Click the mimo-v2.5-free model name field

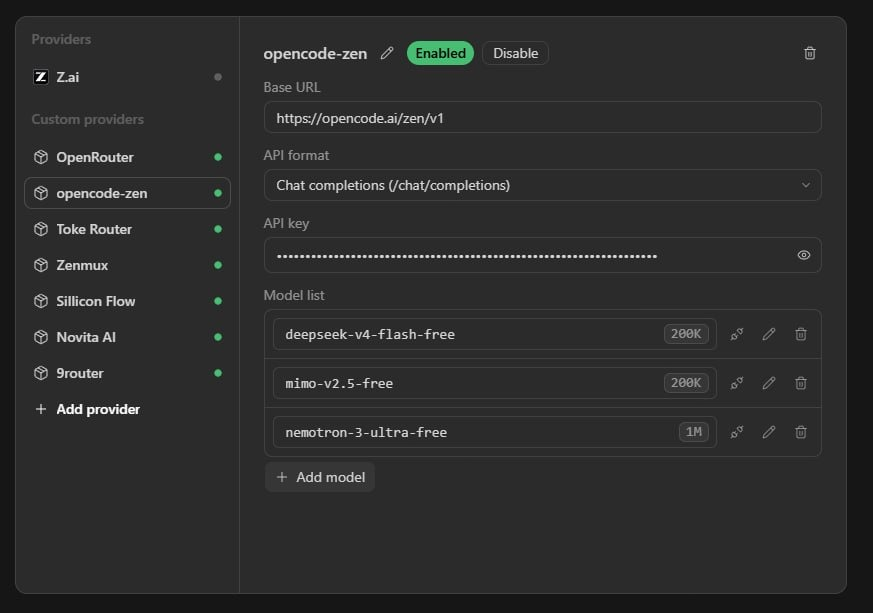pyautogui.click(x=494, y=383)
